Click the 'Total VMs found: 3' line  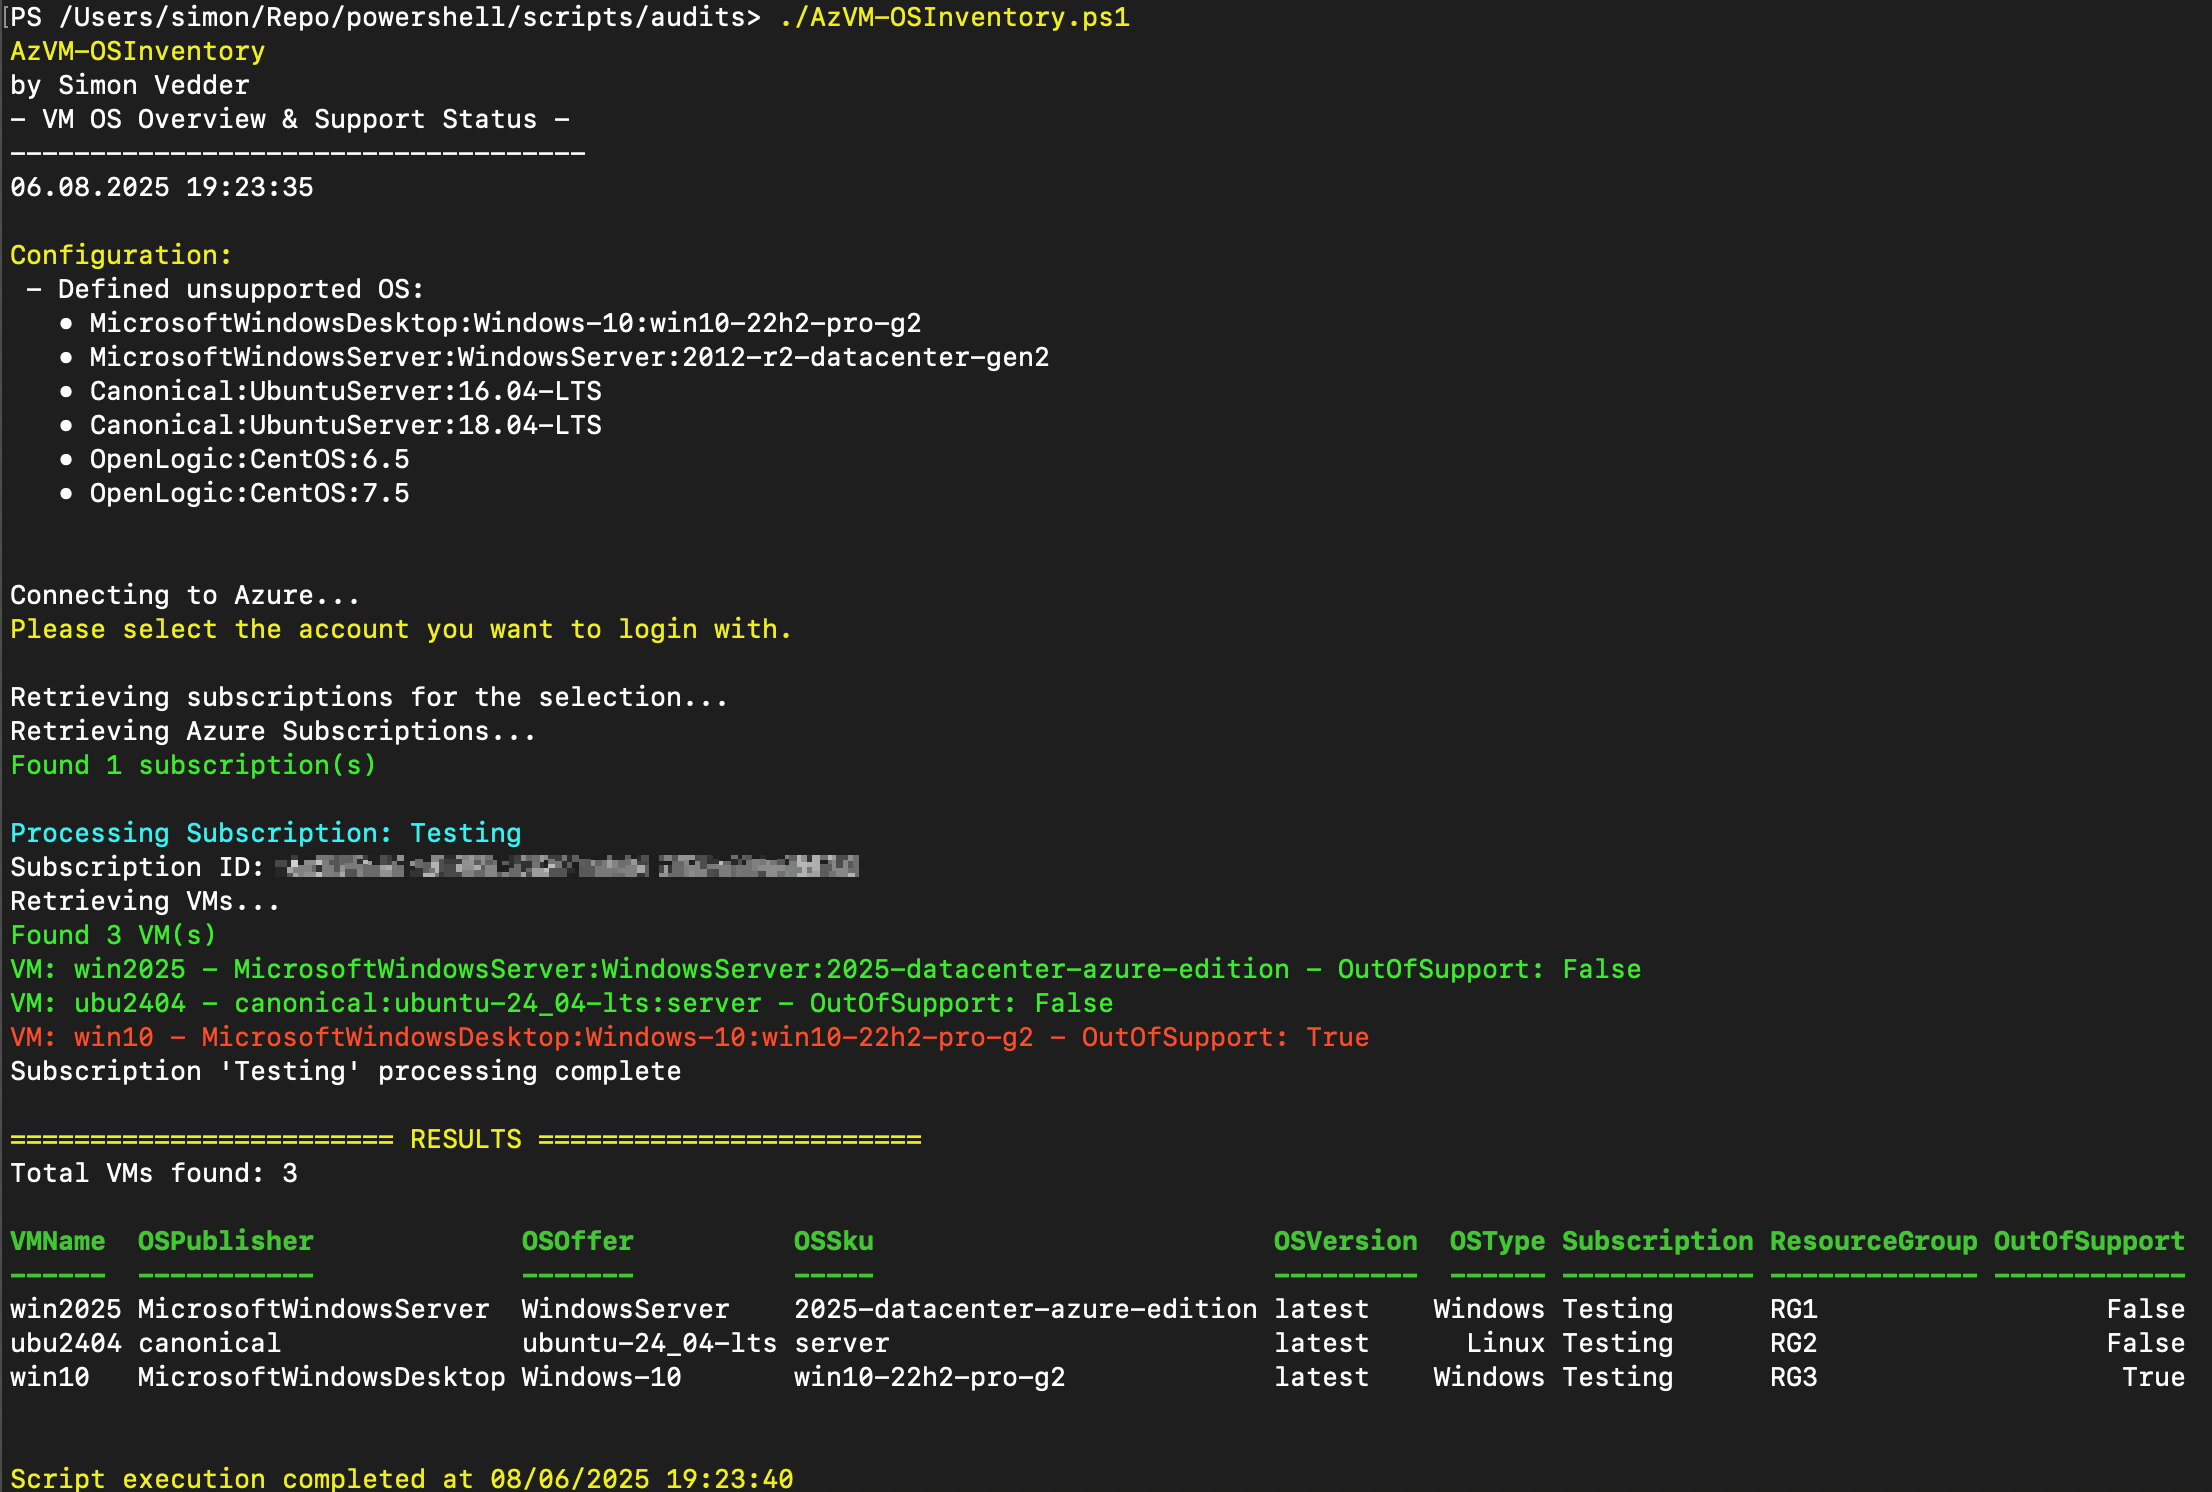point(153,1173)
